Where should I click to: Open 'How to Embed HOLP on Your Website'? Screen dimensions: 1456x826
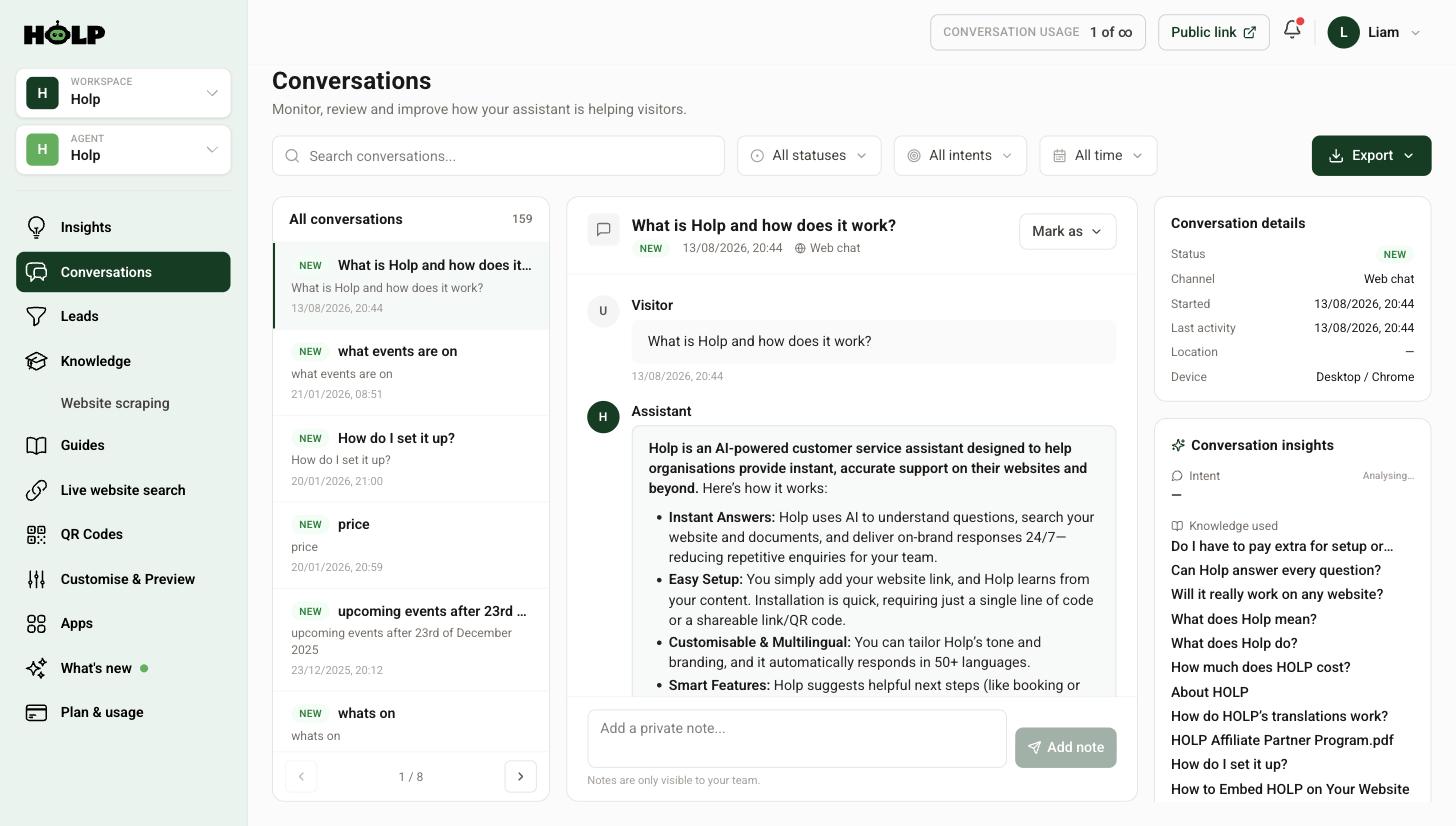click(x=1290, y=789)
